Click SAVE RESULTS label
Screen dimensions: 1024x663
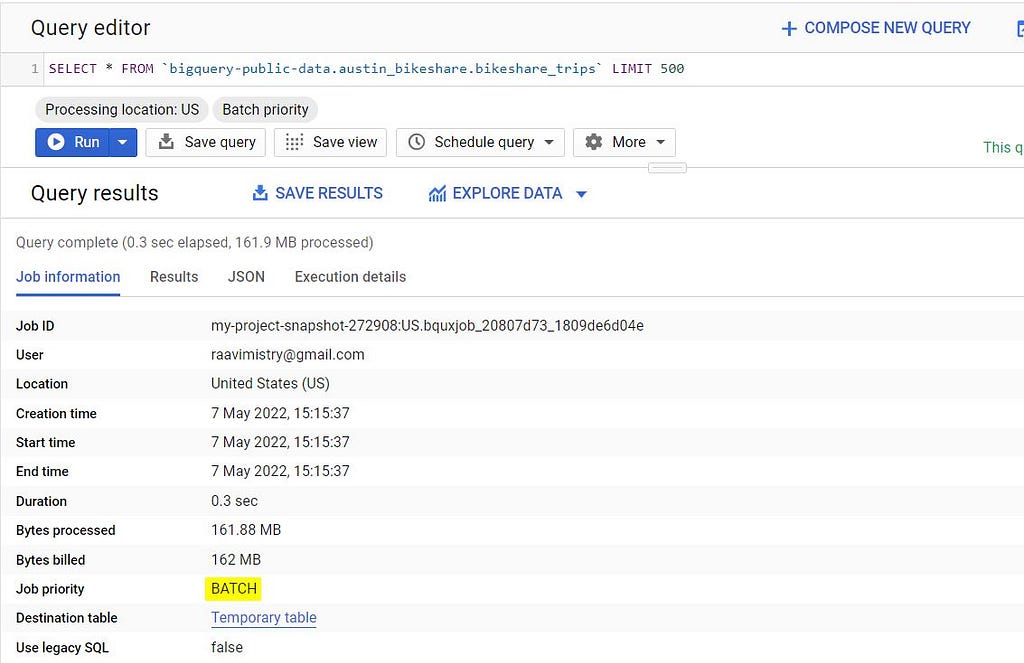click(x=328, y=193)
